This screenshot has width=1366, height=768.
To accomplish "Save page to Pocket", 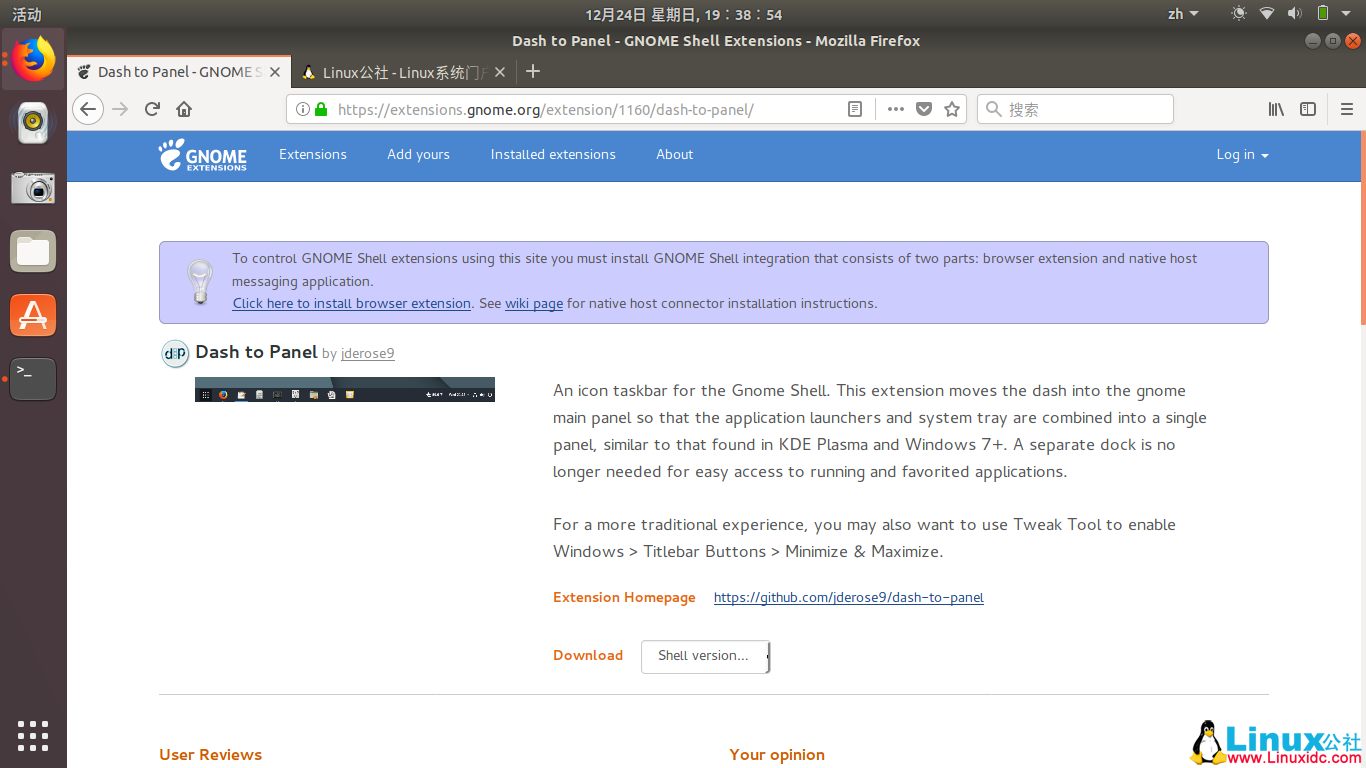I will [924, 109].
